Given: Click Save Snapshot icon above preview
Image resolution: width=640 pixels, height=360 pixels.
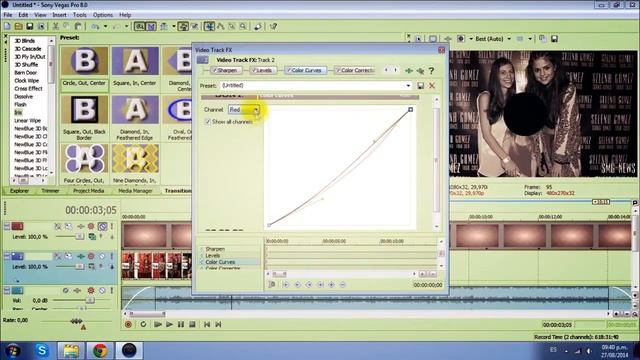Looking at the screenshot, I should coord(554,39).
